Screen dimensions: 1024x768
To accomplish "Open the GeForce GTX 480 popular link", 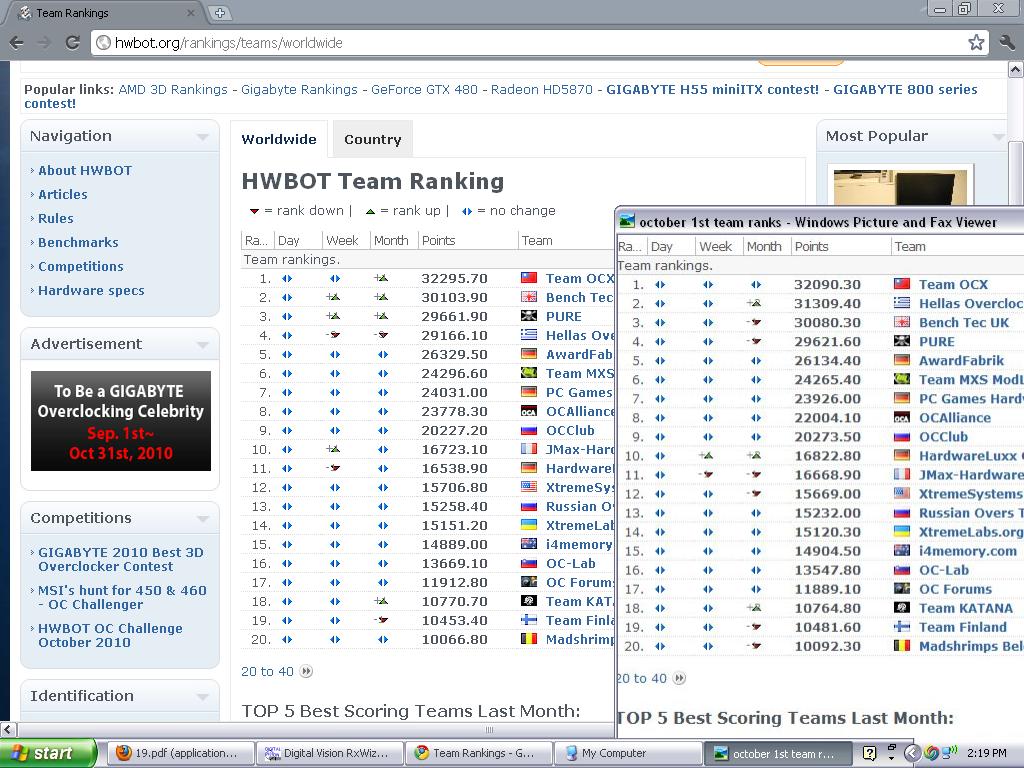I will pos(424,89).
